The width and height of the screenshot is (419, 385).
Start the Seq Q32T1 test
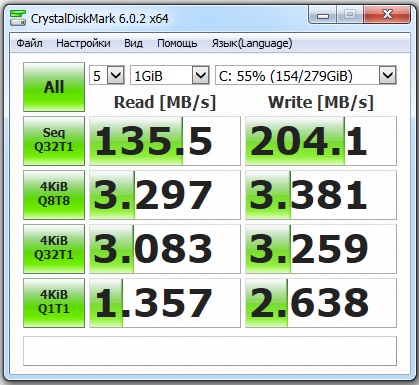[x=54, y=141]
